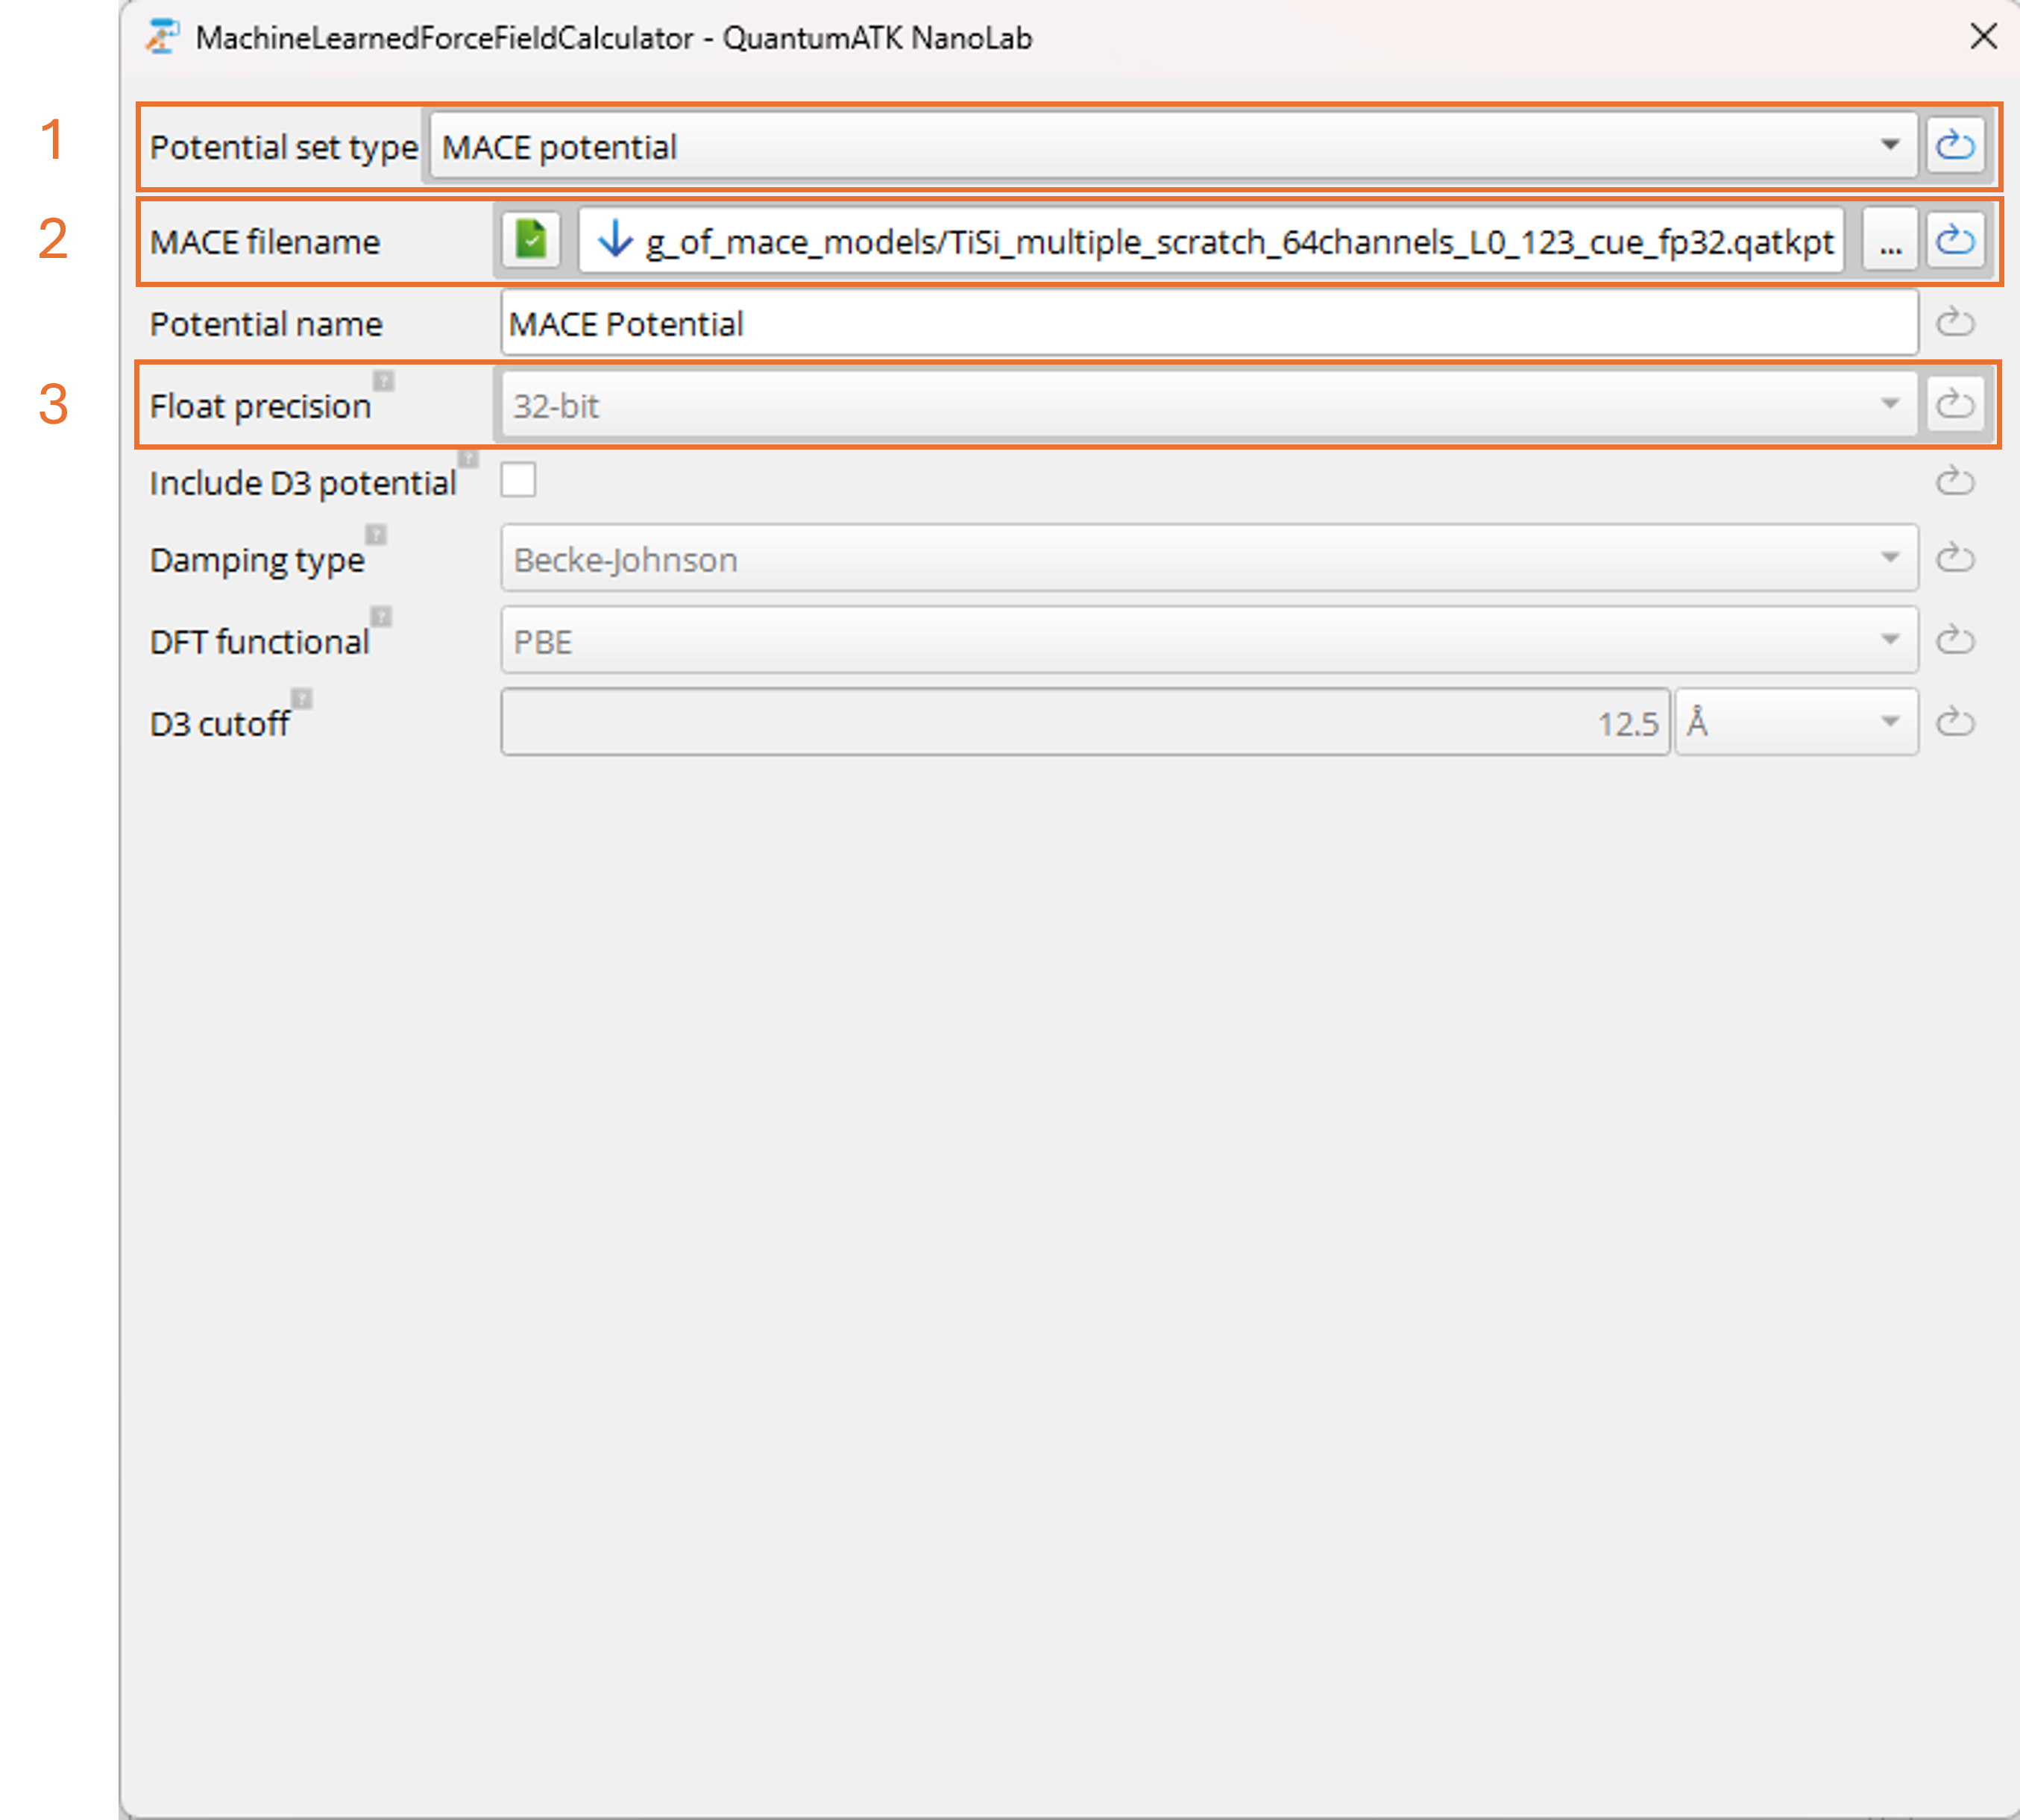Viewport: 2020px width, 1820px height.
Task: Close the MachineLearnedForceFieldCalculator window
Action: pos(1983,37)
